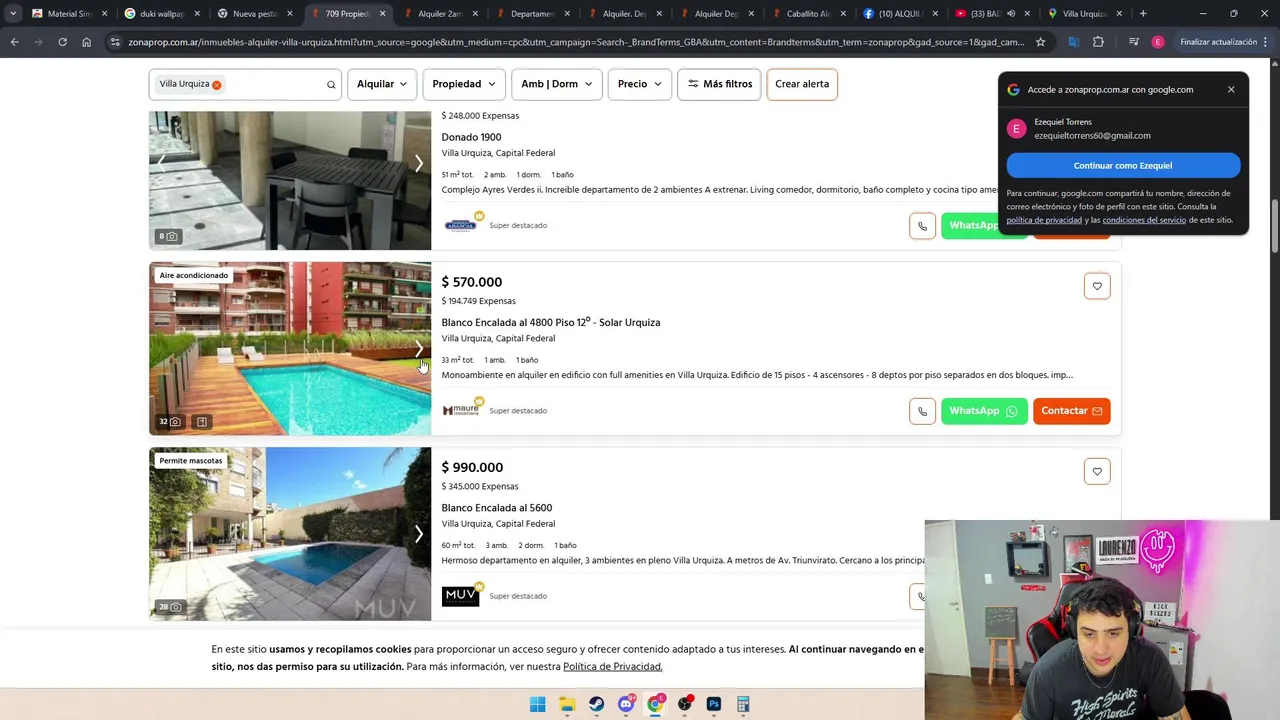This screenshot has height=720, width=1280.
Task: Click the browser home icon
Action: [86, 42]
